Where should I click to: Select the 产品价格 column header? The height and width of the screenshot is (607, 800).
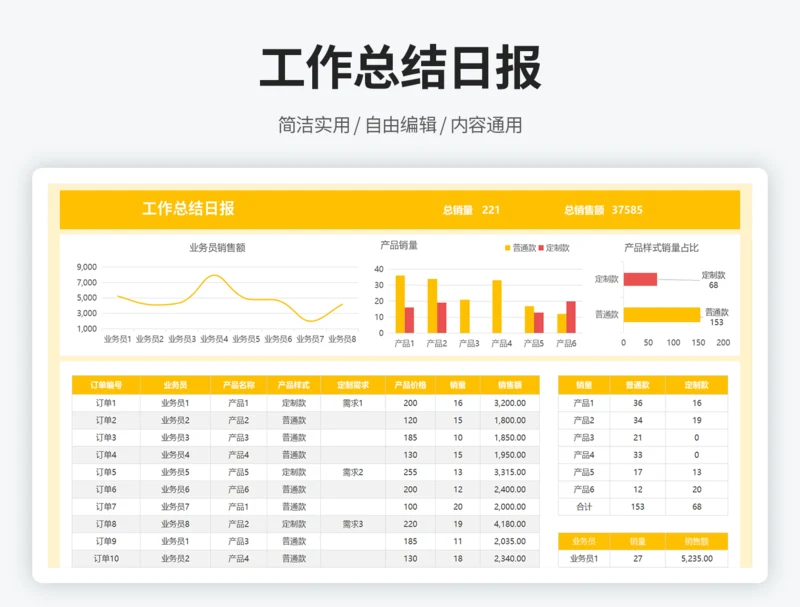coord(410,385)
